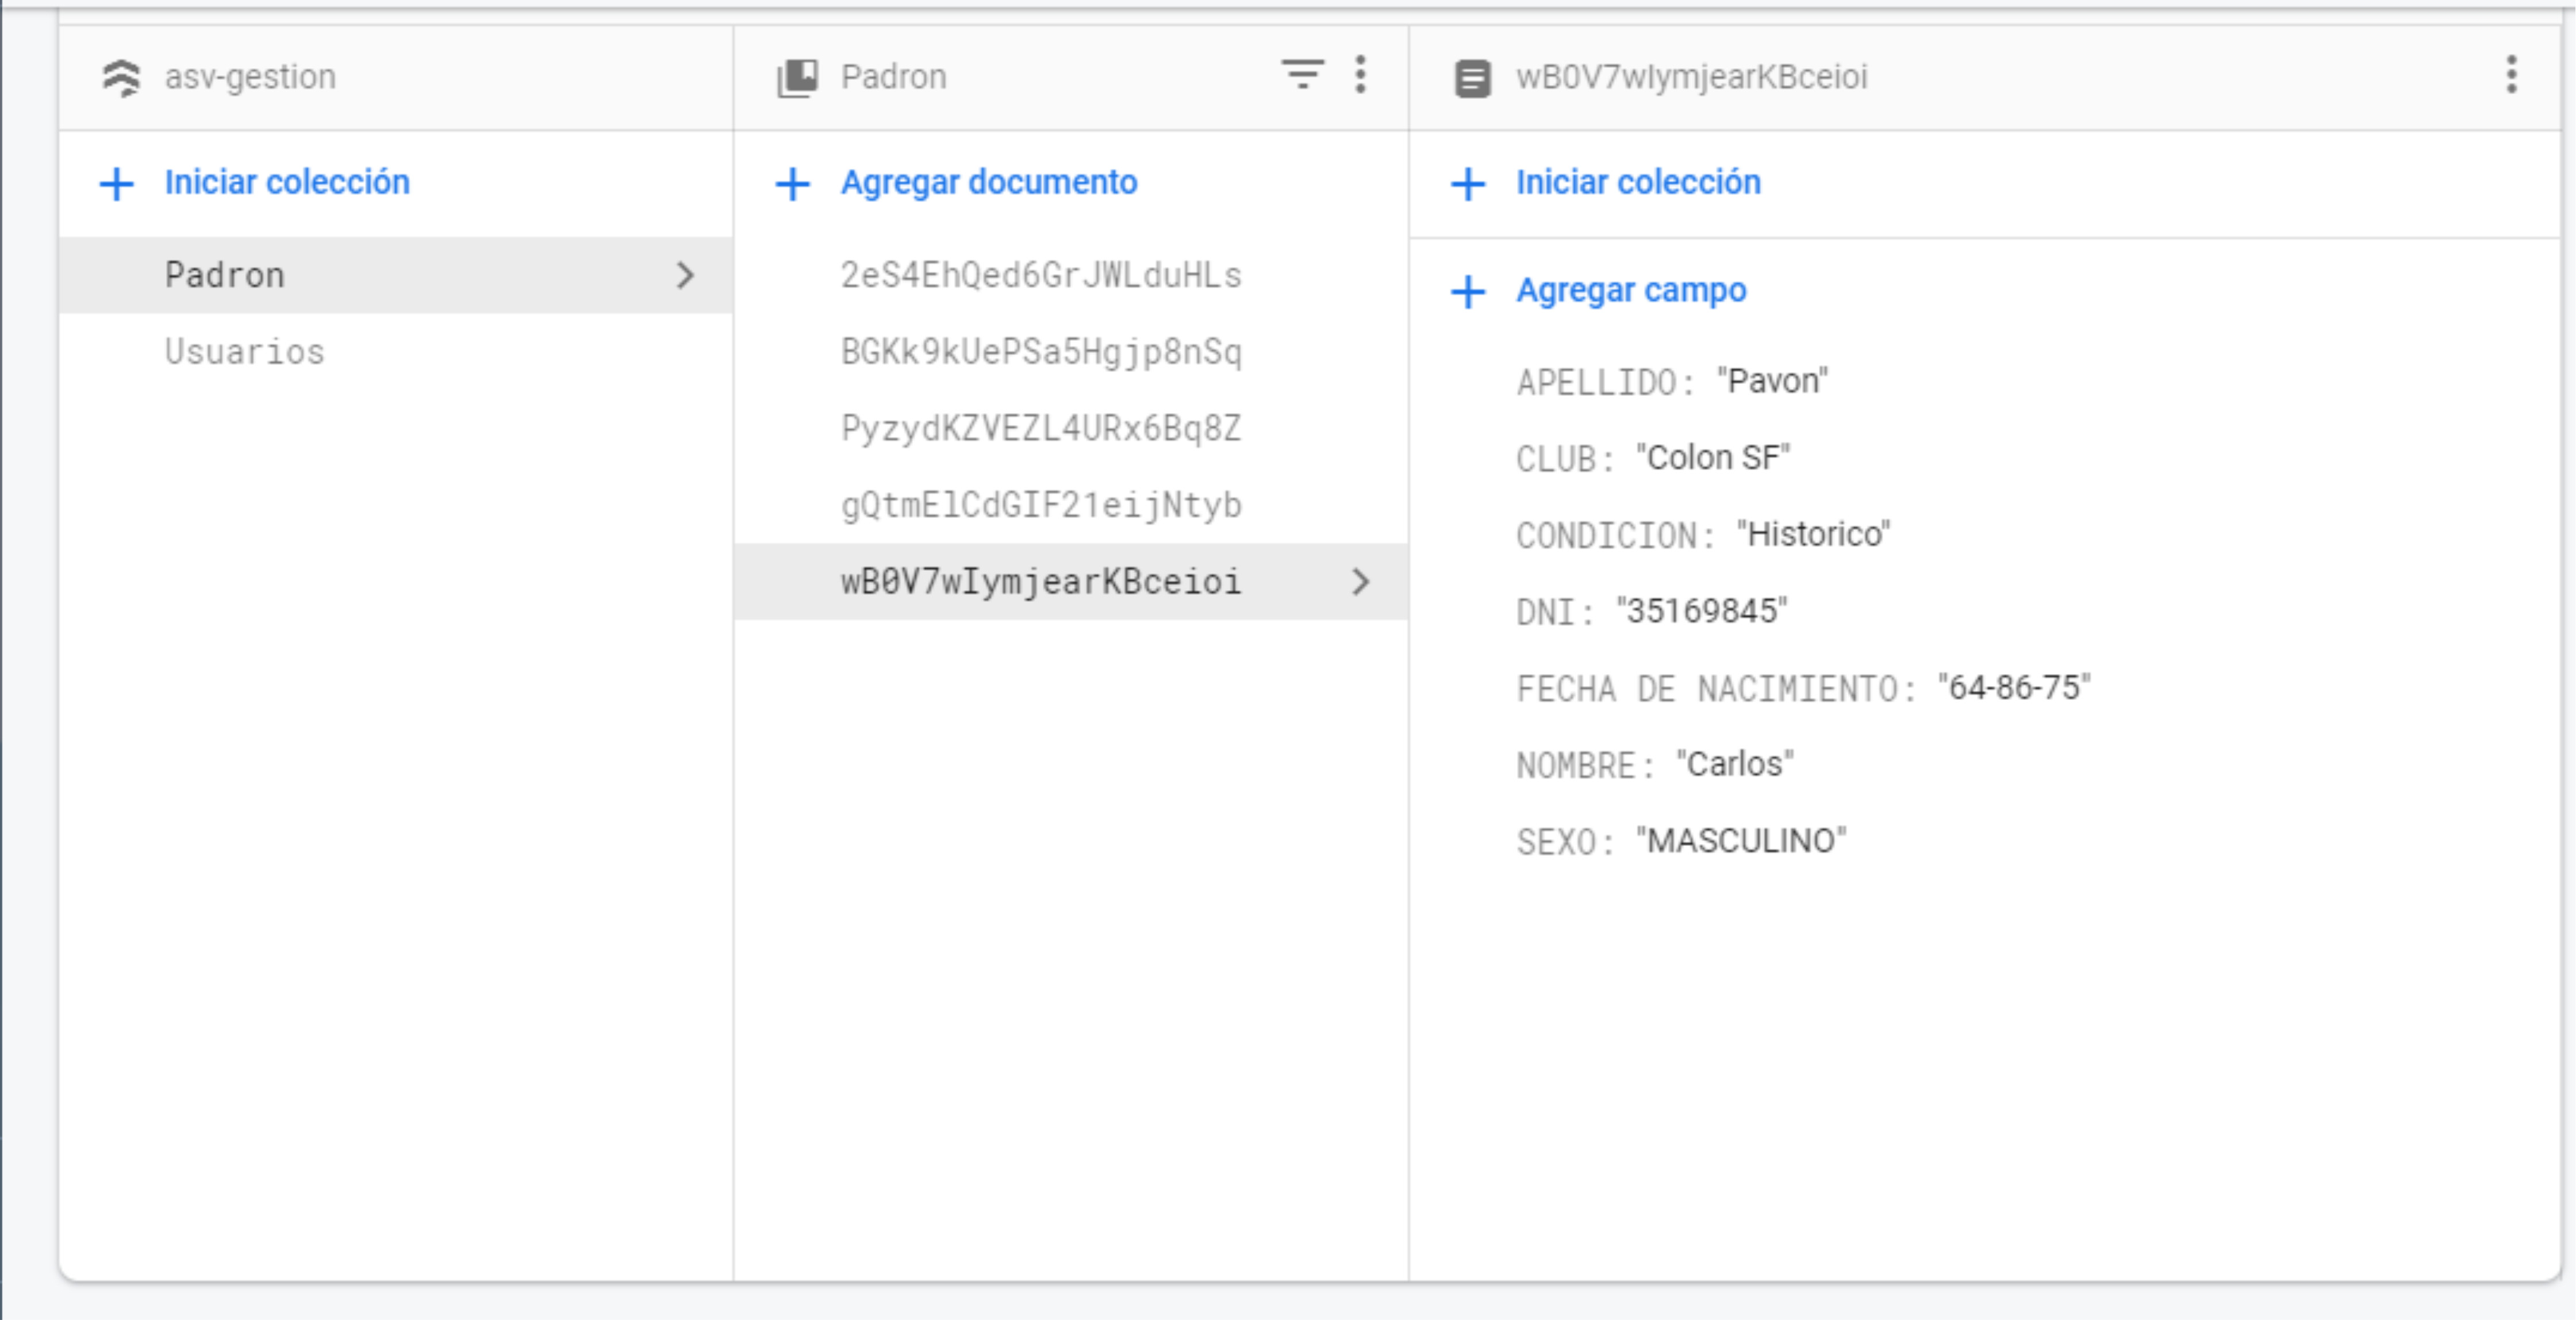The width and height of the screenshot is (2576, 1320).
Task: Click plus icon next to Agregar documento
Action: (x=792, y=183)
